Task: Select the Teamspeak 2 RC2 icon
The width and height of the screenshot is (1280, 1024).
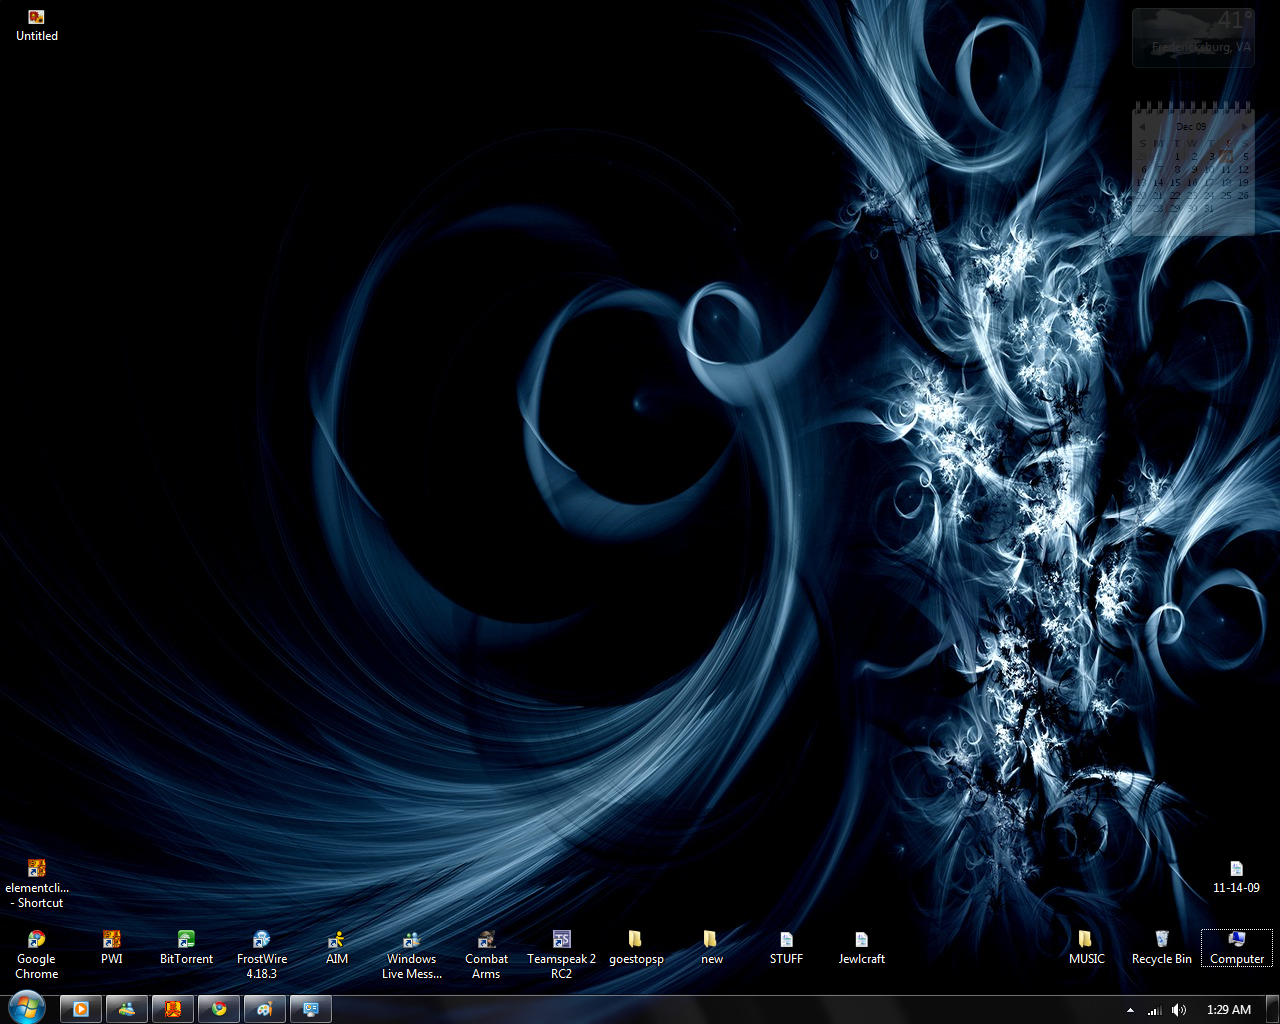Action: click(561, 953)
